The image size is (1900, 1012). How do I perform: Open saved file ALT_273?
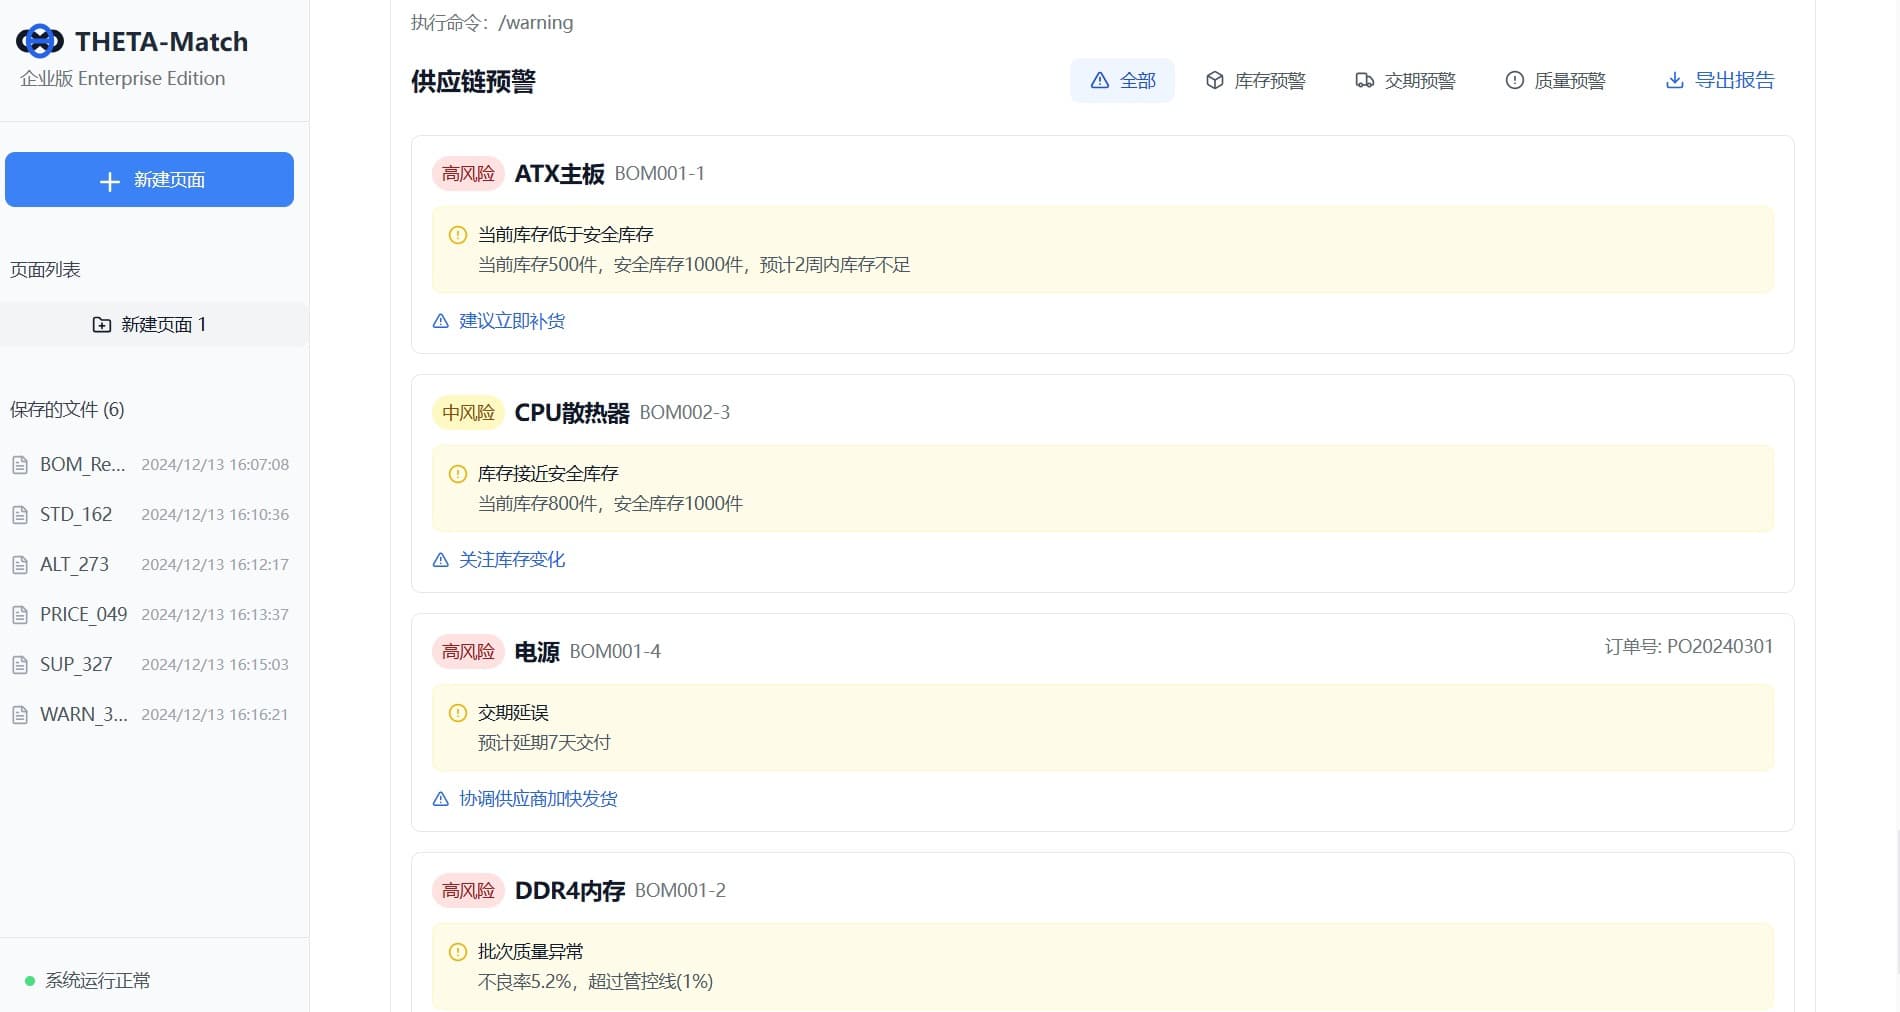coord(75,565)
